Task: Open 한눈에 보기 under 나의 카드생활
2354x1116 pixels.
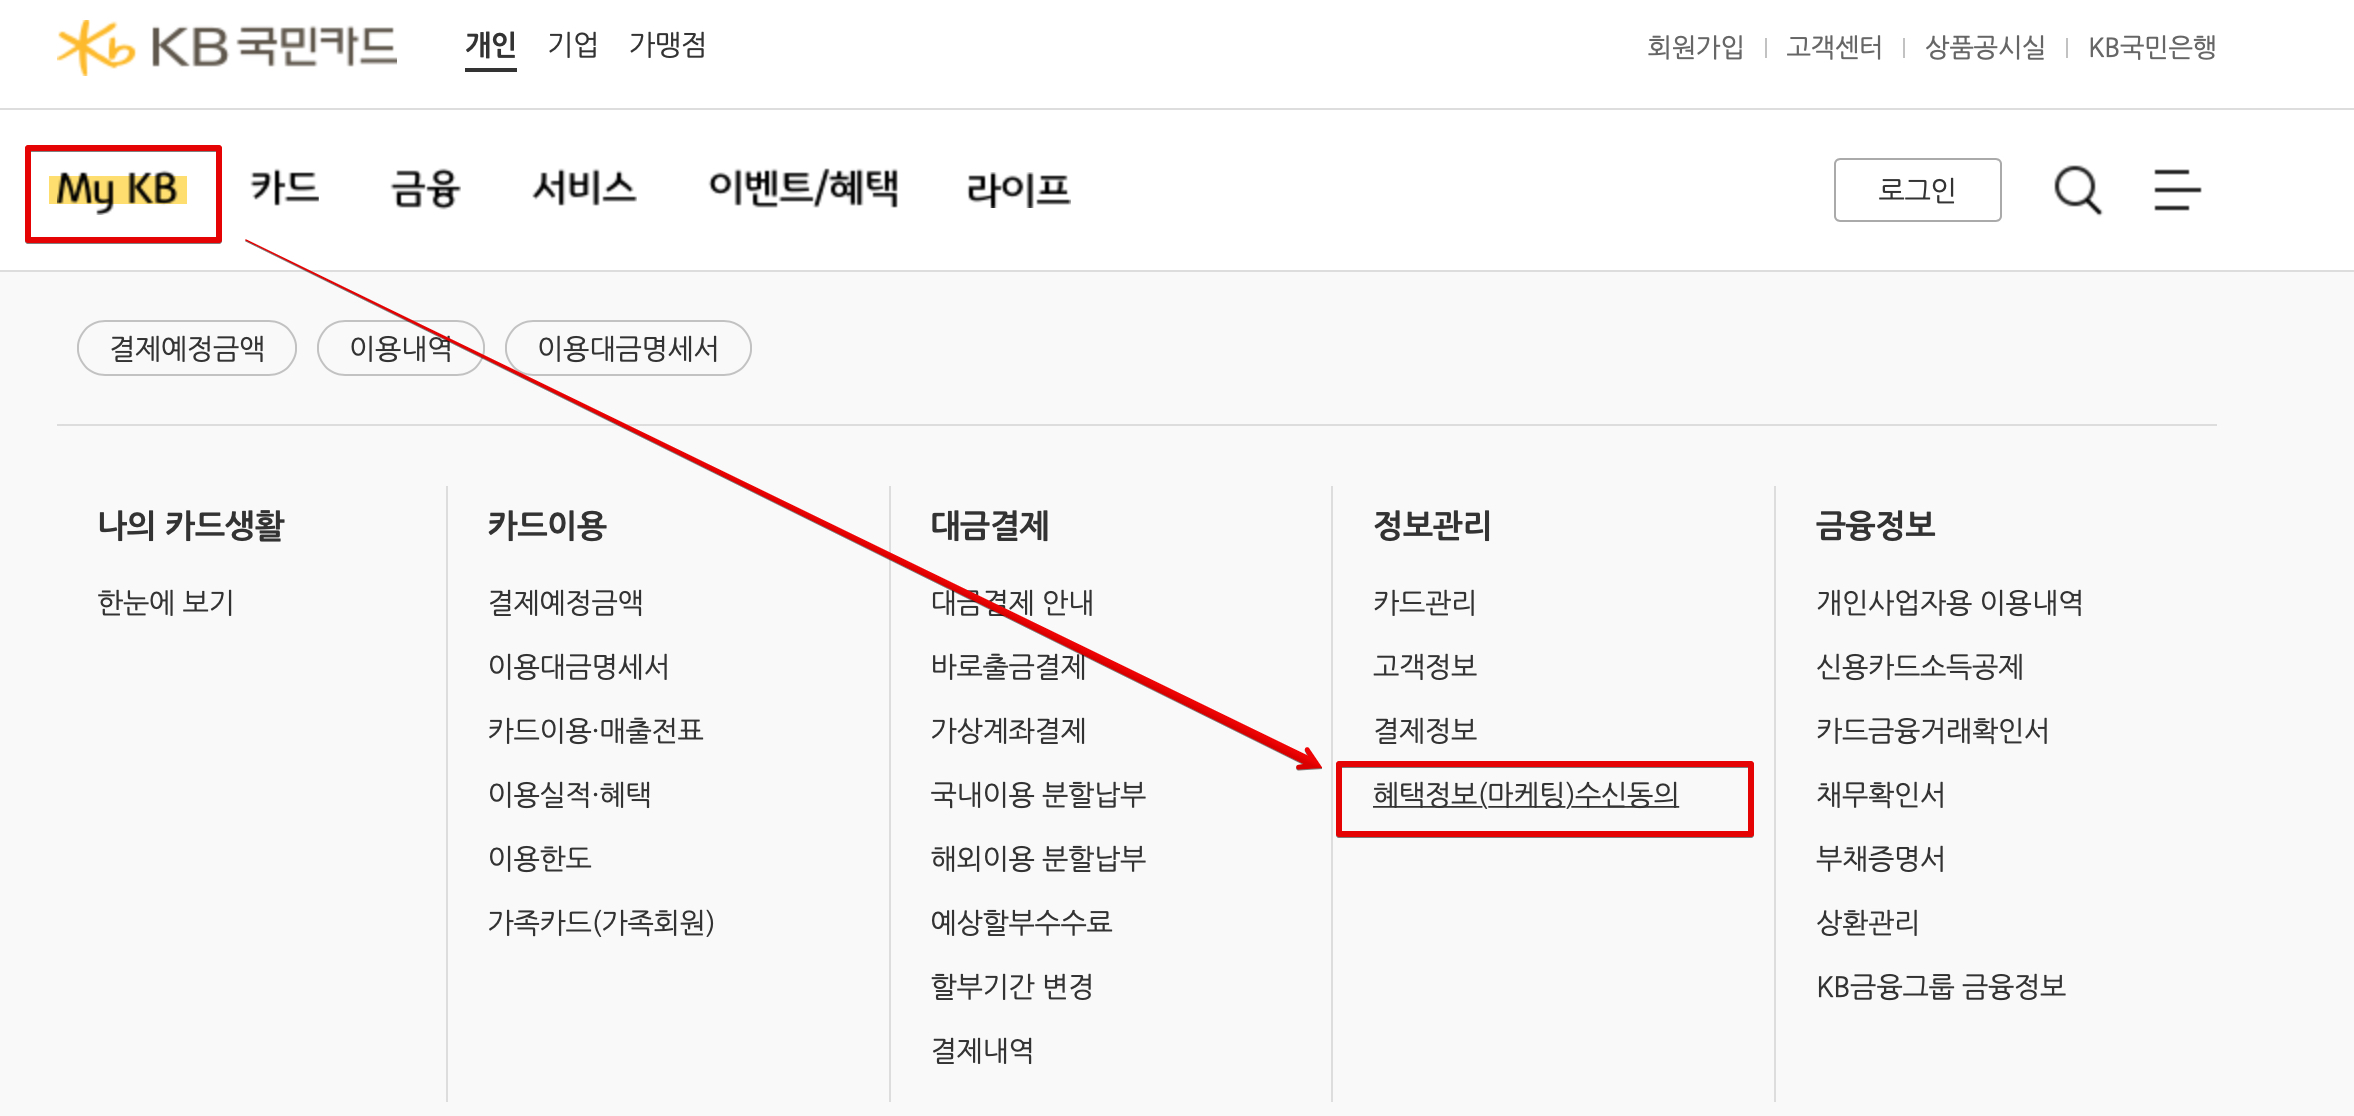Action: point(166,602)
